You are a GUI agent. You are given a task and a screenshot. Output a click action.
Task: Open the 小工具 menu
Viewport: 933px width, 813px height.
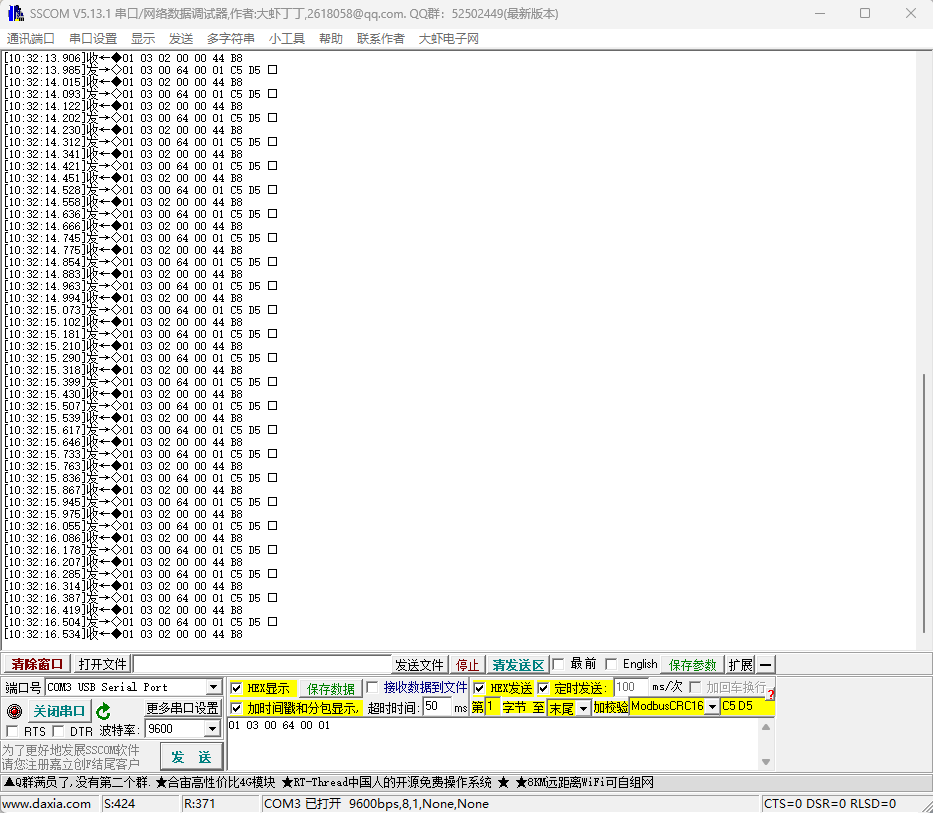click(x=286, y=39)
